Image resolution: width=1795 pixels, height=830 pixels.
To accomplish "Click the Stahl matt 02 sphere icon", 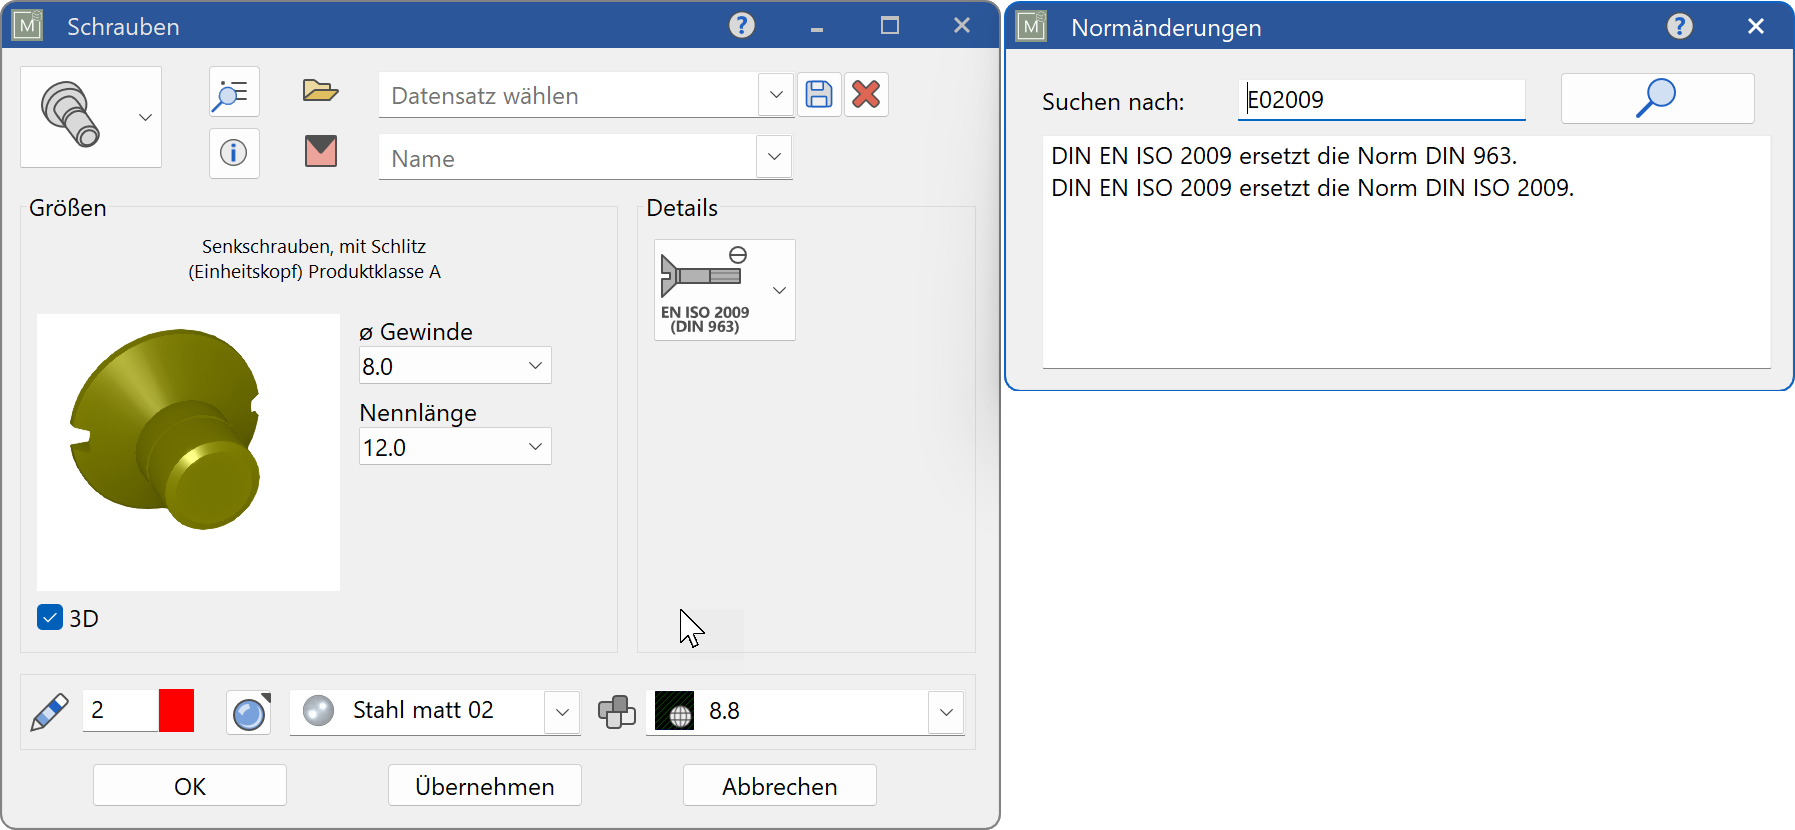I will click(318, 711).
